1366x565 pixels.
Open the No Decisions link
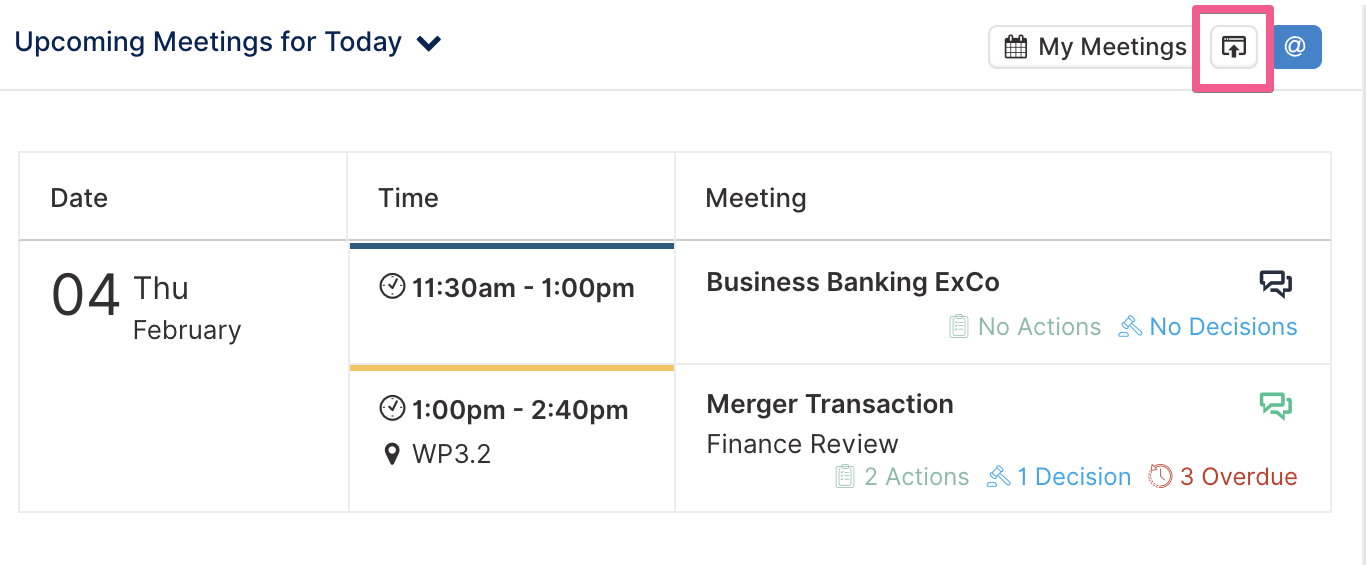[x=1223, y=327]
